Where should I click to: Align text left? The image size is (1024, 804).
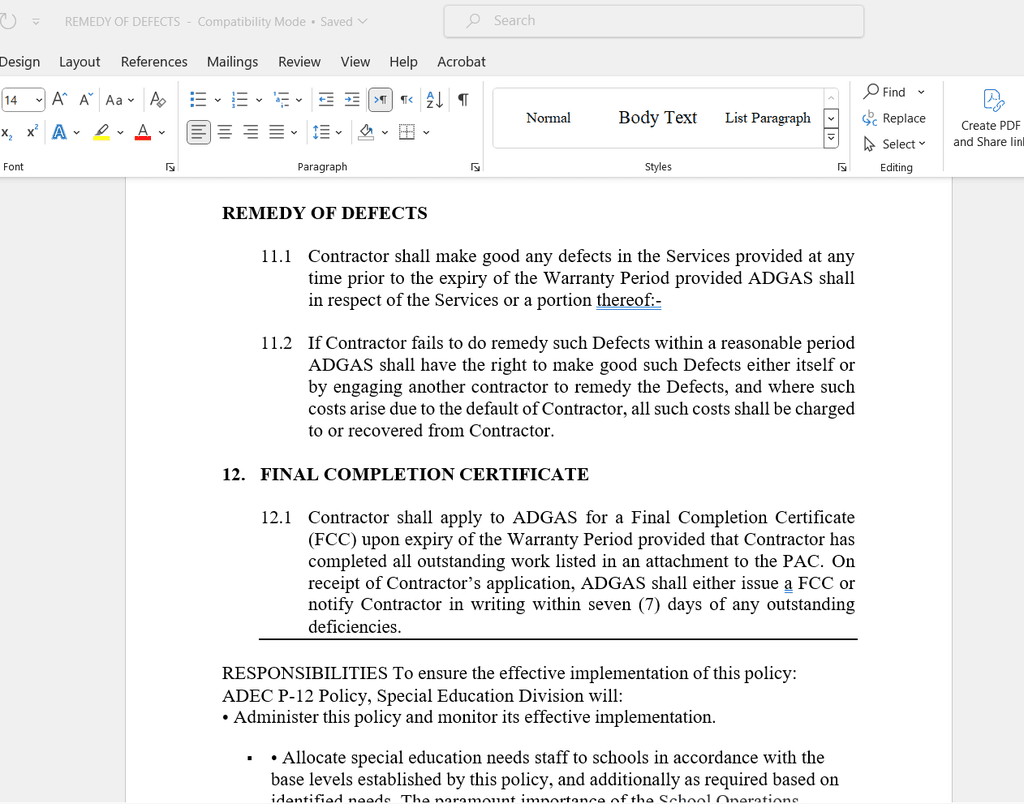pyautogui.click(x=199, y=133)
